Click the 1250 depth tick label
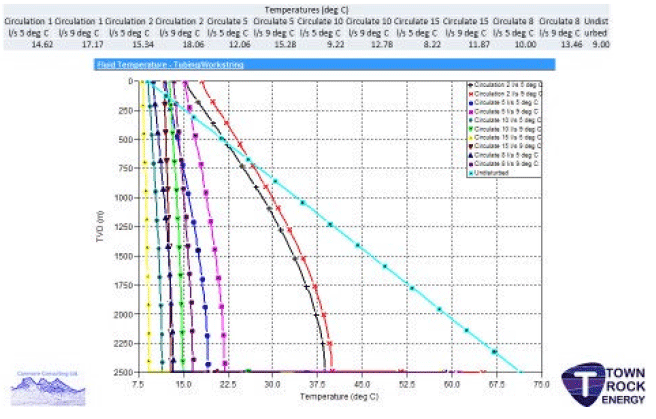 tap(123, 227)
